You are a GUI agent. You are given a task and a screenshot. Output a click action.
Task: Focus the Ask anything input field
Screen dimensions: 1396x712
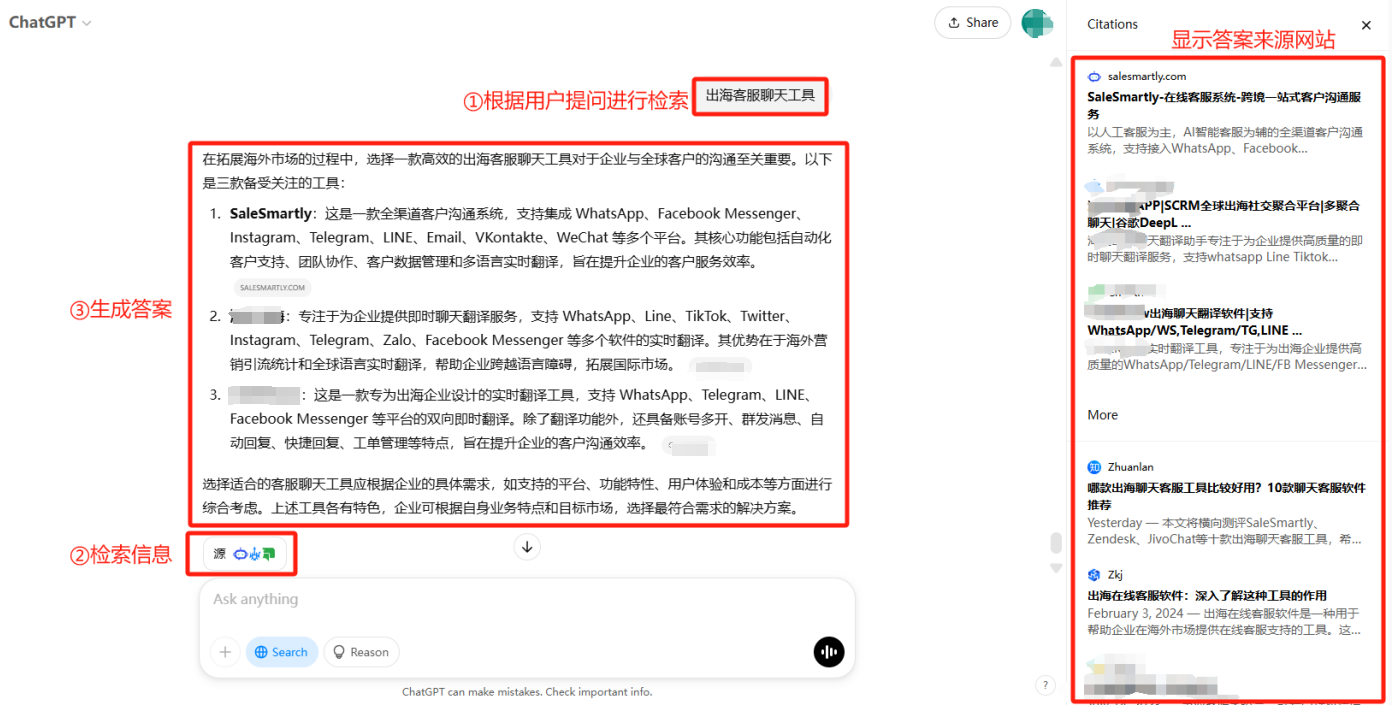(527, 600)
